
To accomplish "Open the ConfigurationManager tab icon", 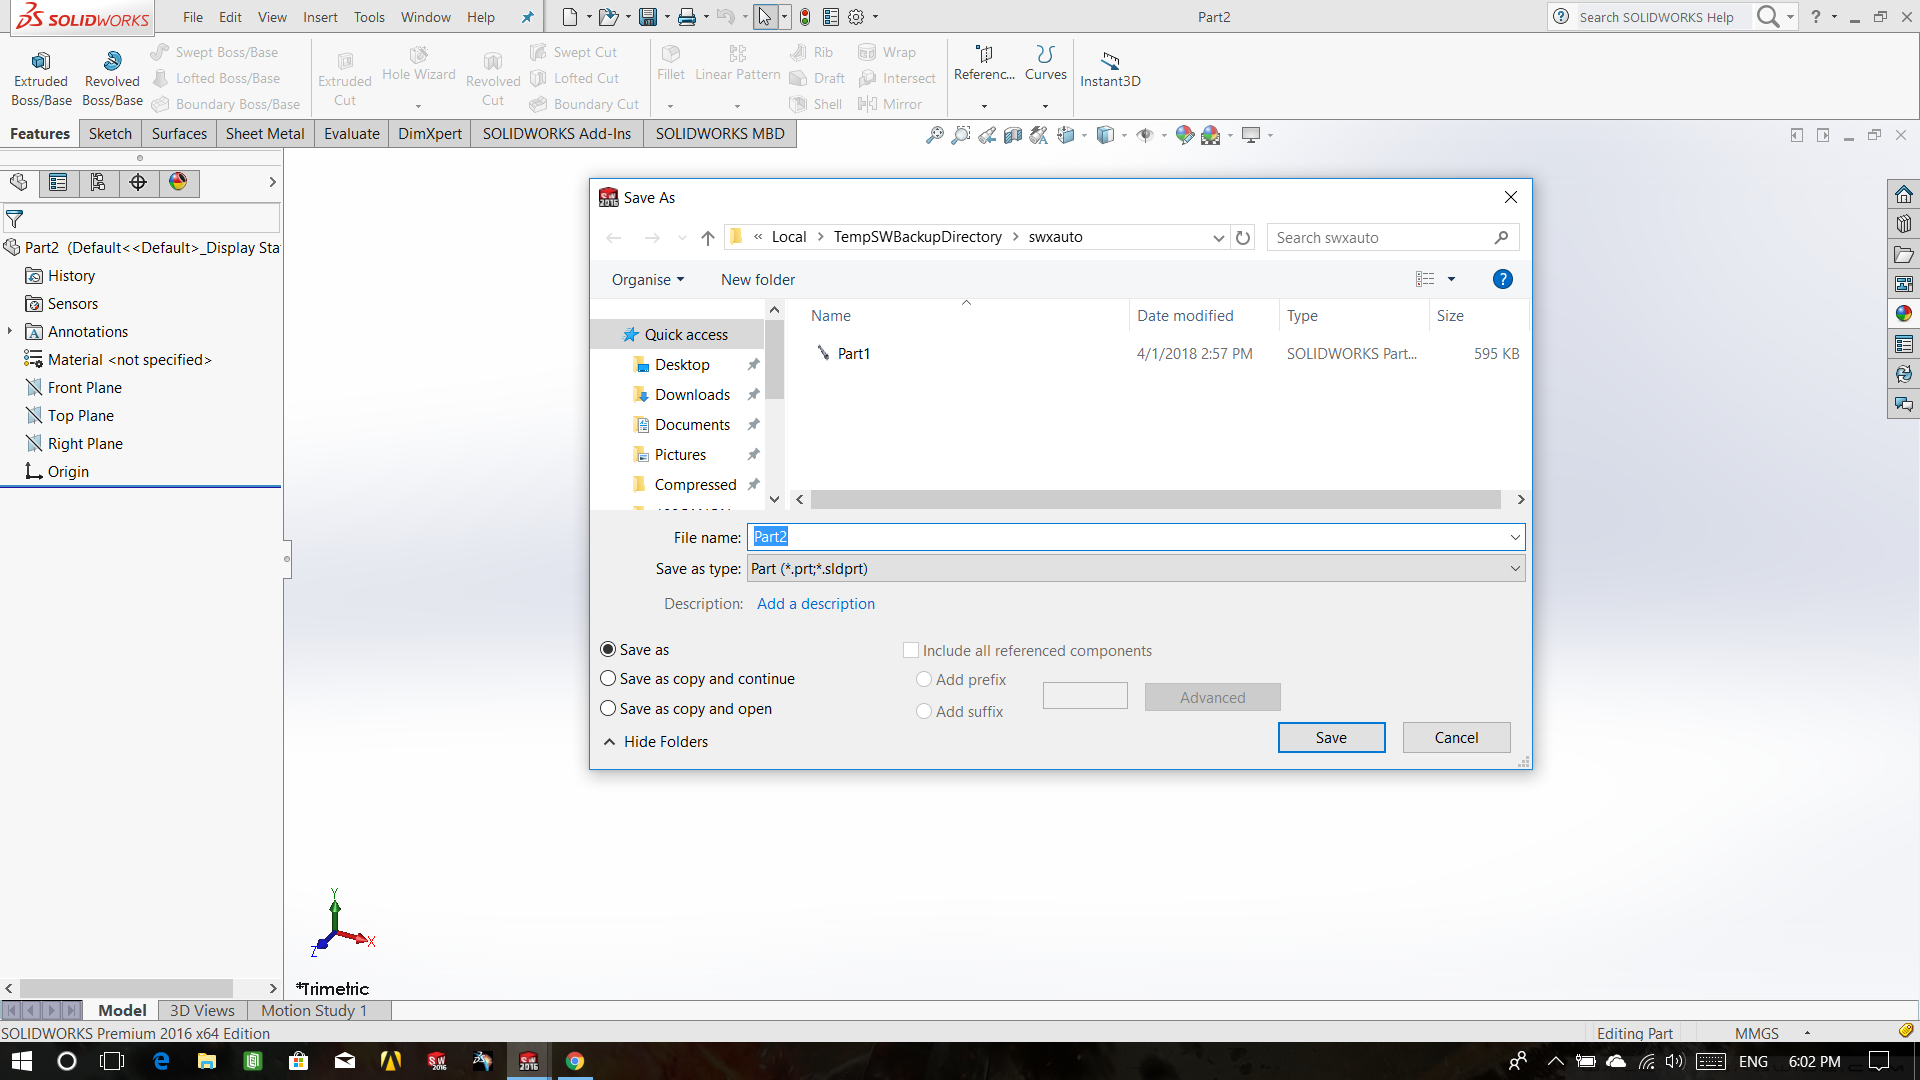I will click(98, 182).
